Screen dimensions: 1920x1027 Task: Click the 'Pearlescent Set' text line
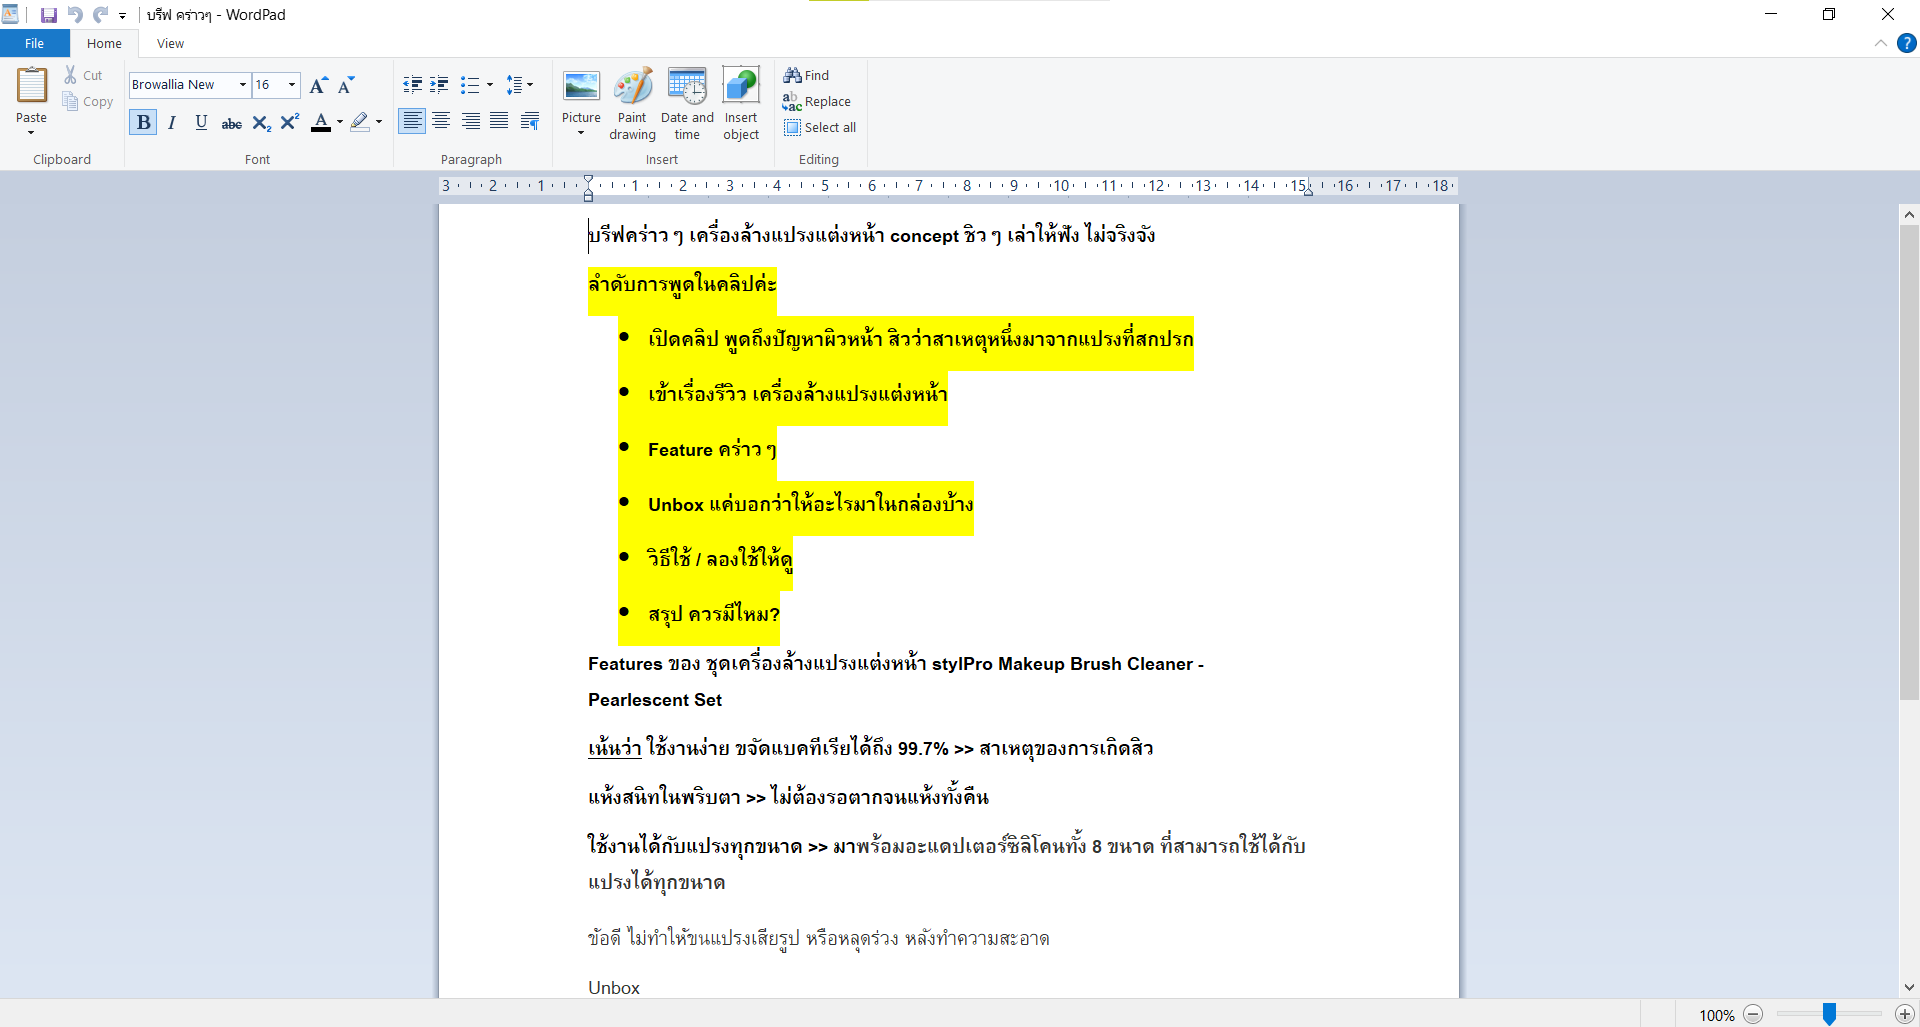655,700
